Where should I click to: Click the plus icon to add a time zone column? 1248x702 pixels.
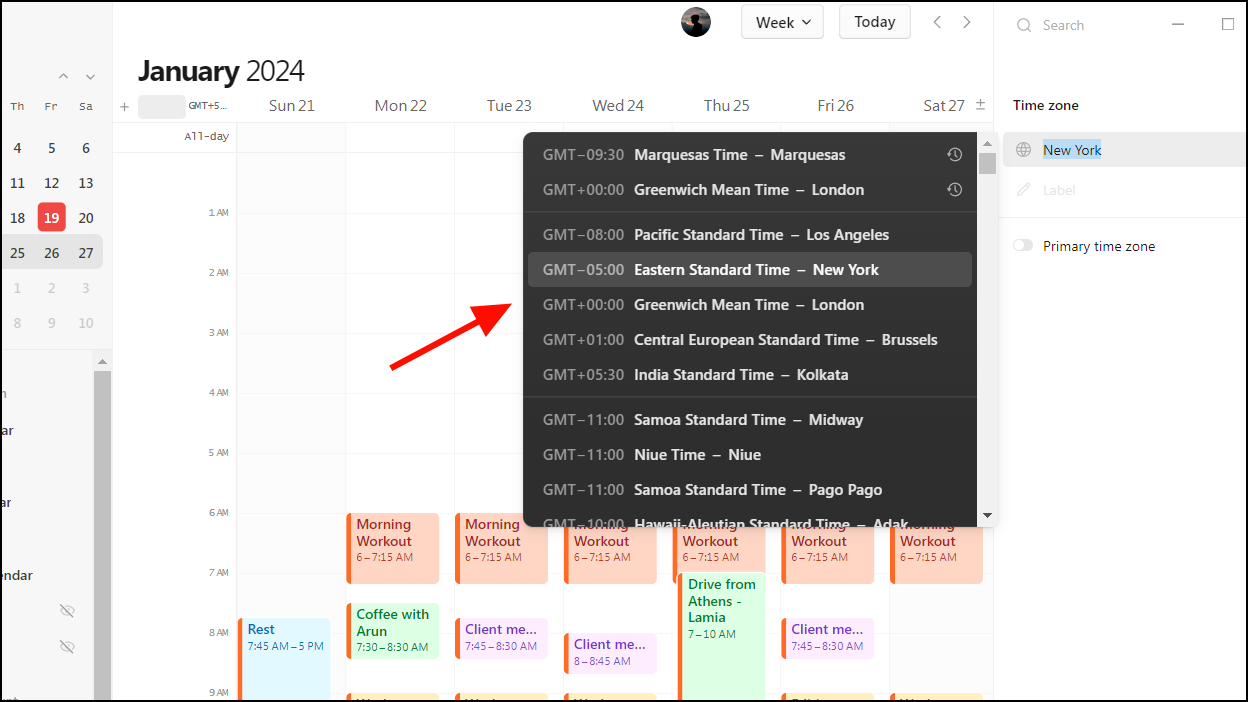point(123,106)
